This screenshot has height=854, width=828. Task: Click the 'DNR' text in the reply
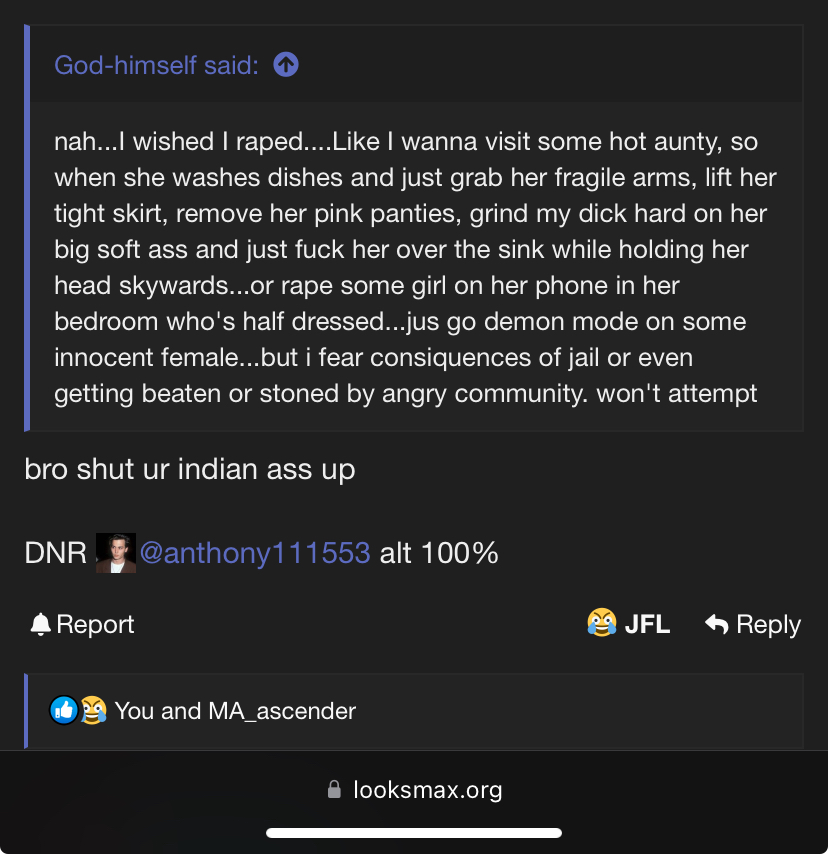[56, 553]
